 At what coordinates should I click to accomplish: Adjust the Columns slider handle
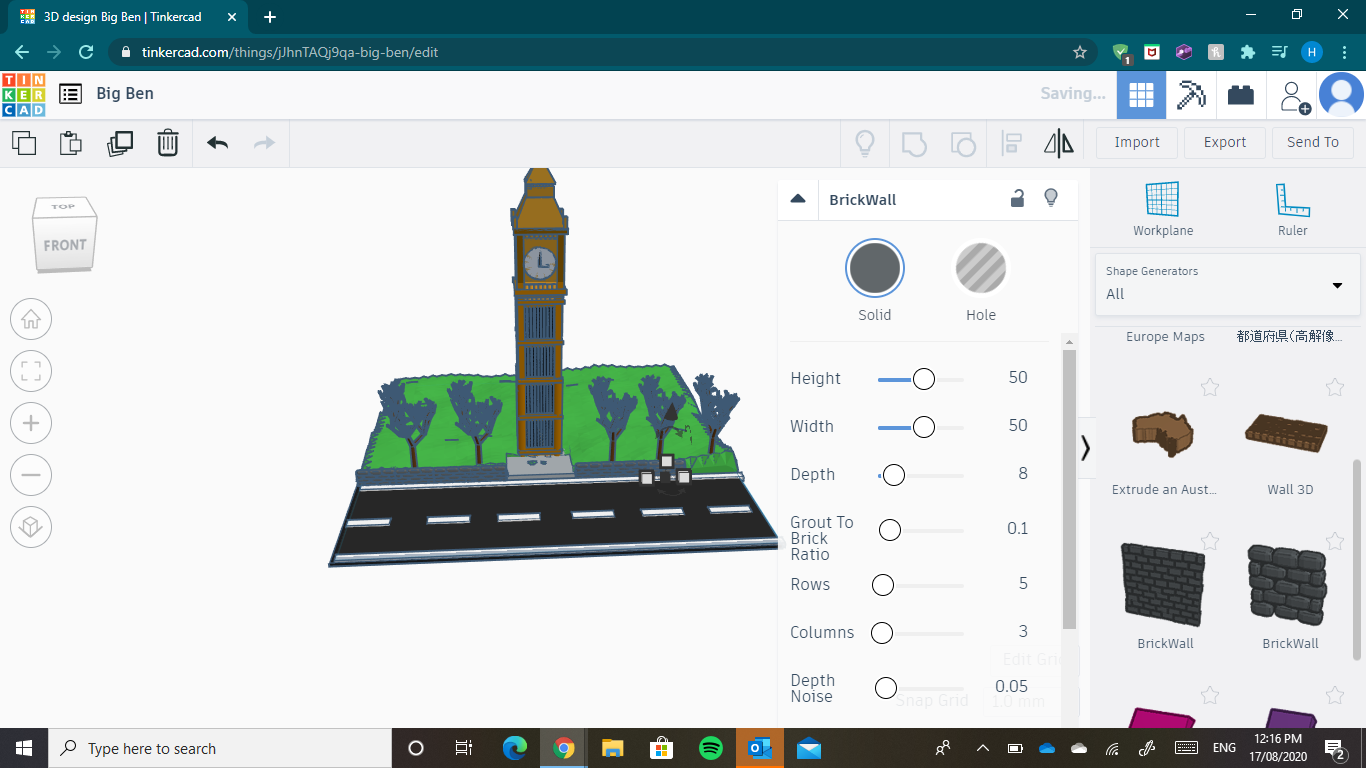pyautogui.click(x=882, y=633)
